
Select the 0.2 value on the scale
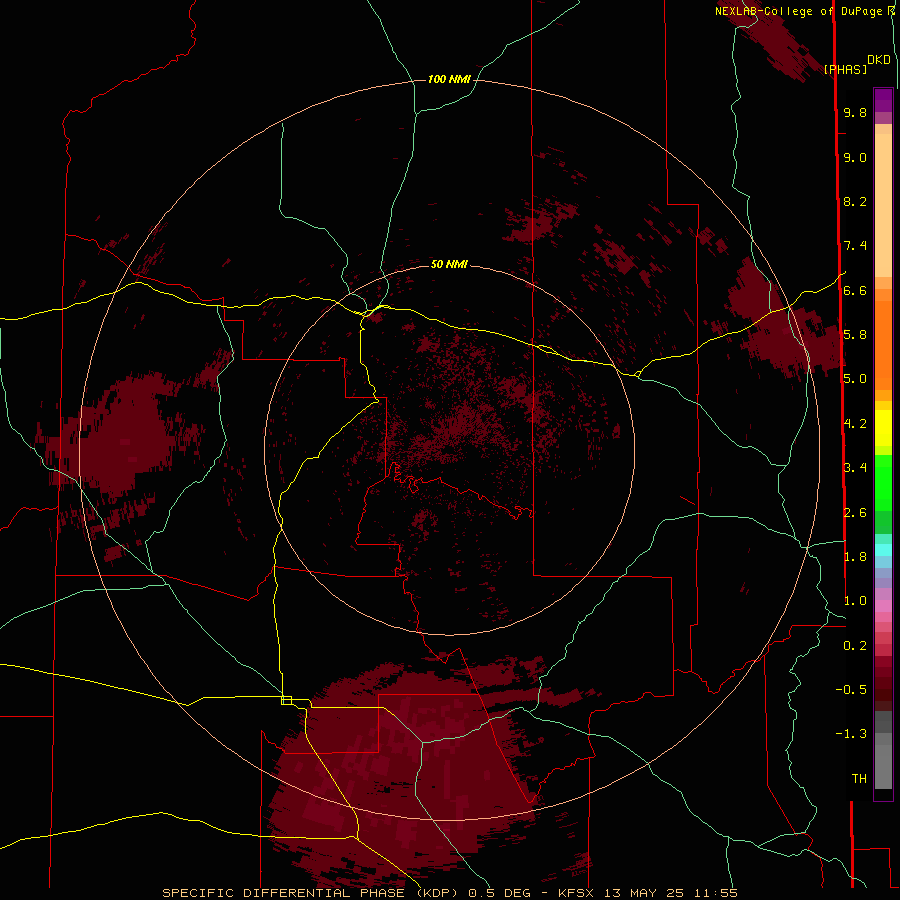point(855,646)
